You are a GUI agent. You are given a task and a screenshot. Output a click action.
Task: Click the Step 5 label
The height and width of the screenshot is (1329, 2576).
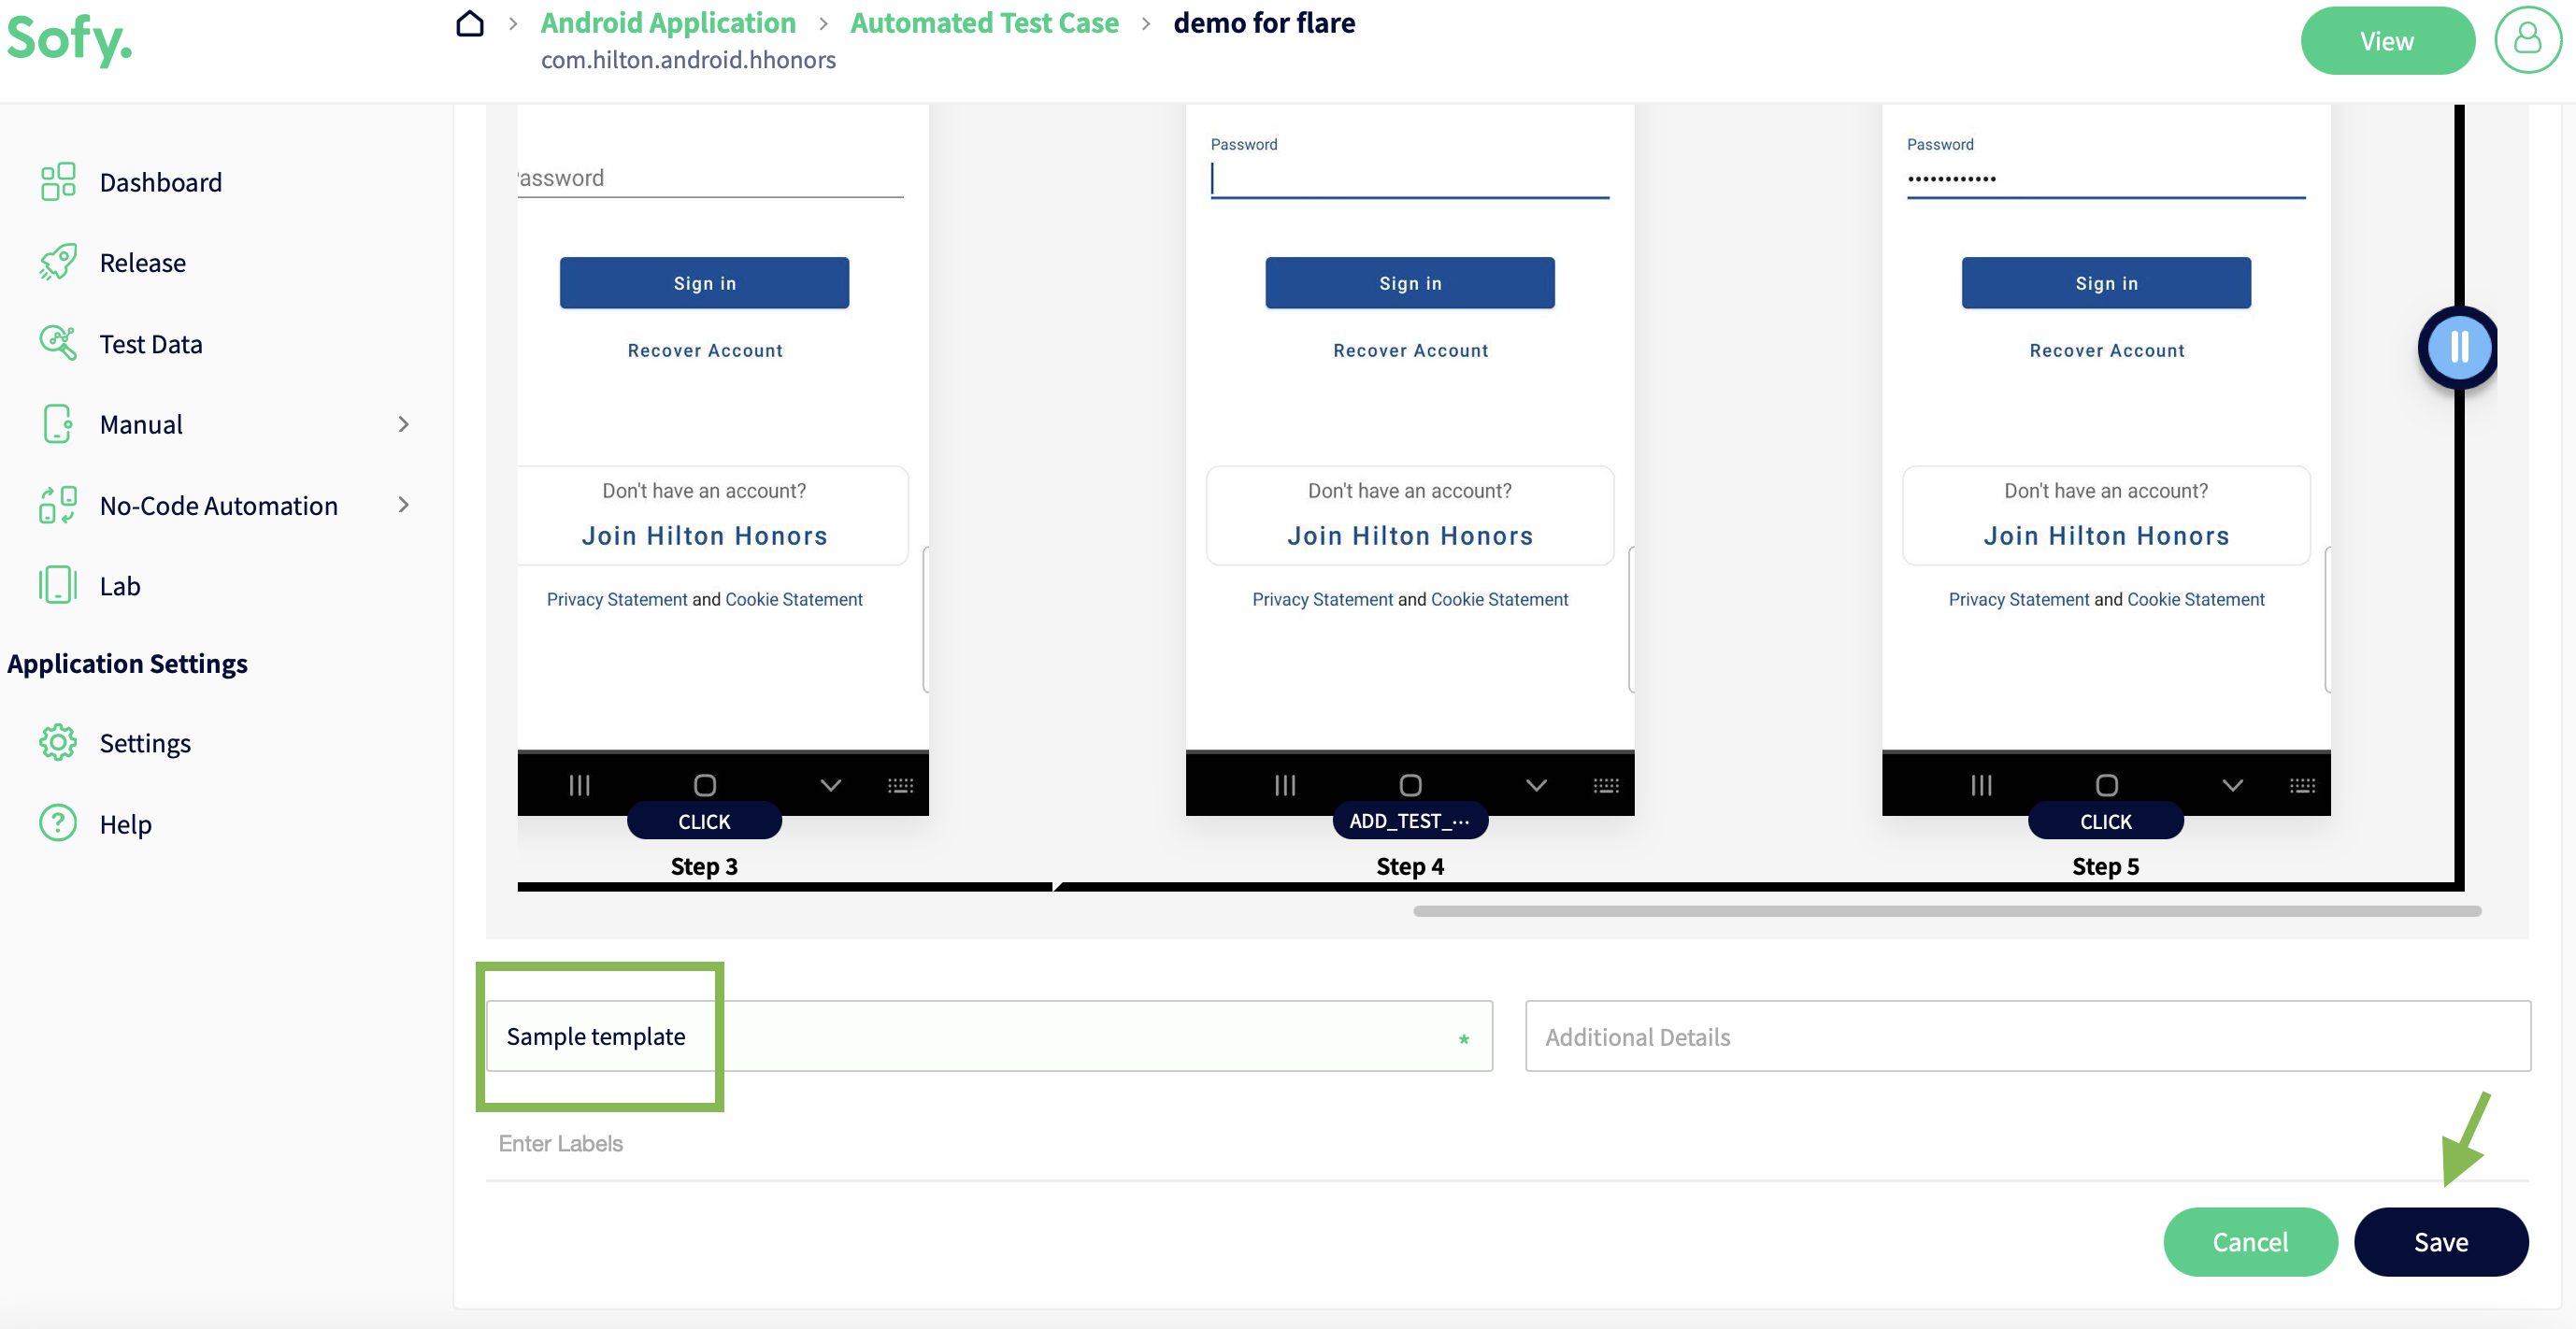point(2106,866)
